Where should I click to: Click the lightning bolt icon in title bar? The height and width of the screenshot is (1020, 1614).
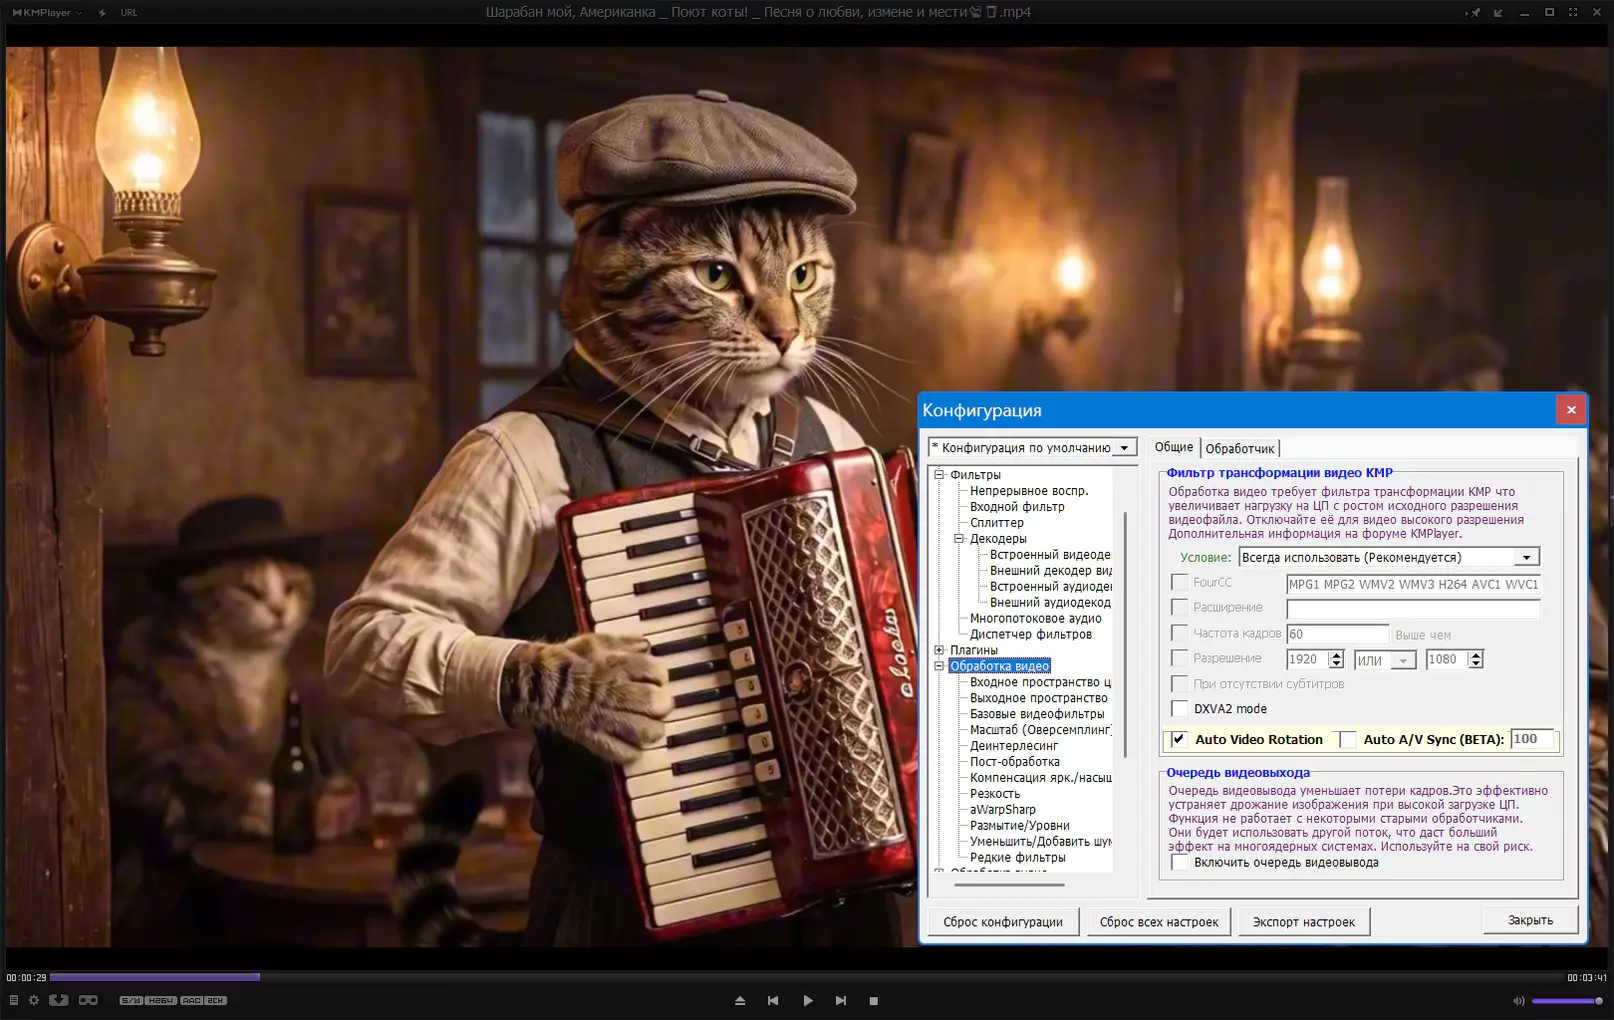click(102, 13)
